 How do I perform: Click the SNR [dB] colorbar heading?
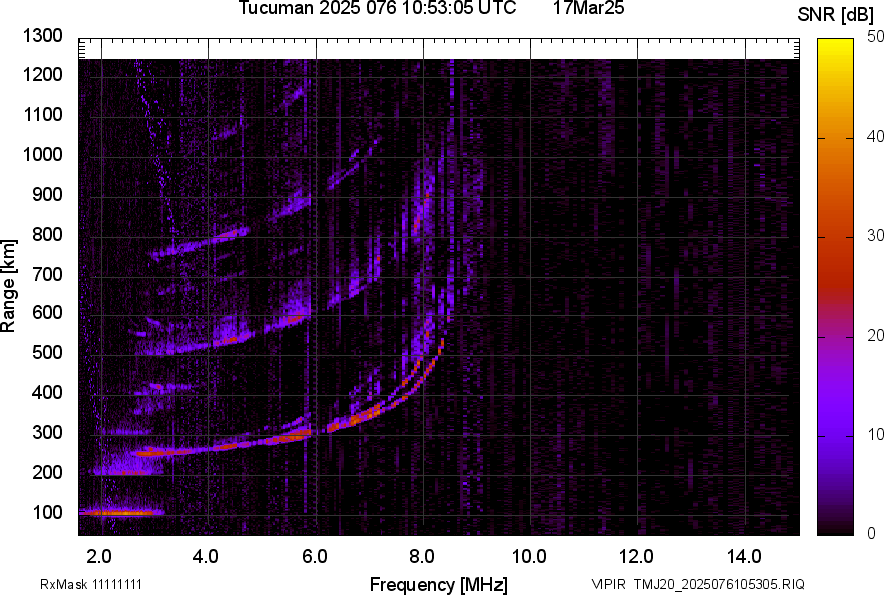click(x=838, y=15)
